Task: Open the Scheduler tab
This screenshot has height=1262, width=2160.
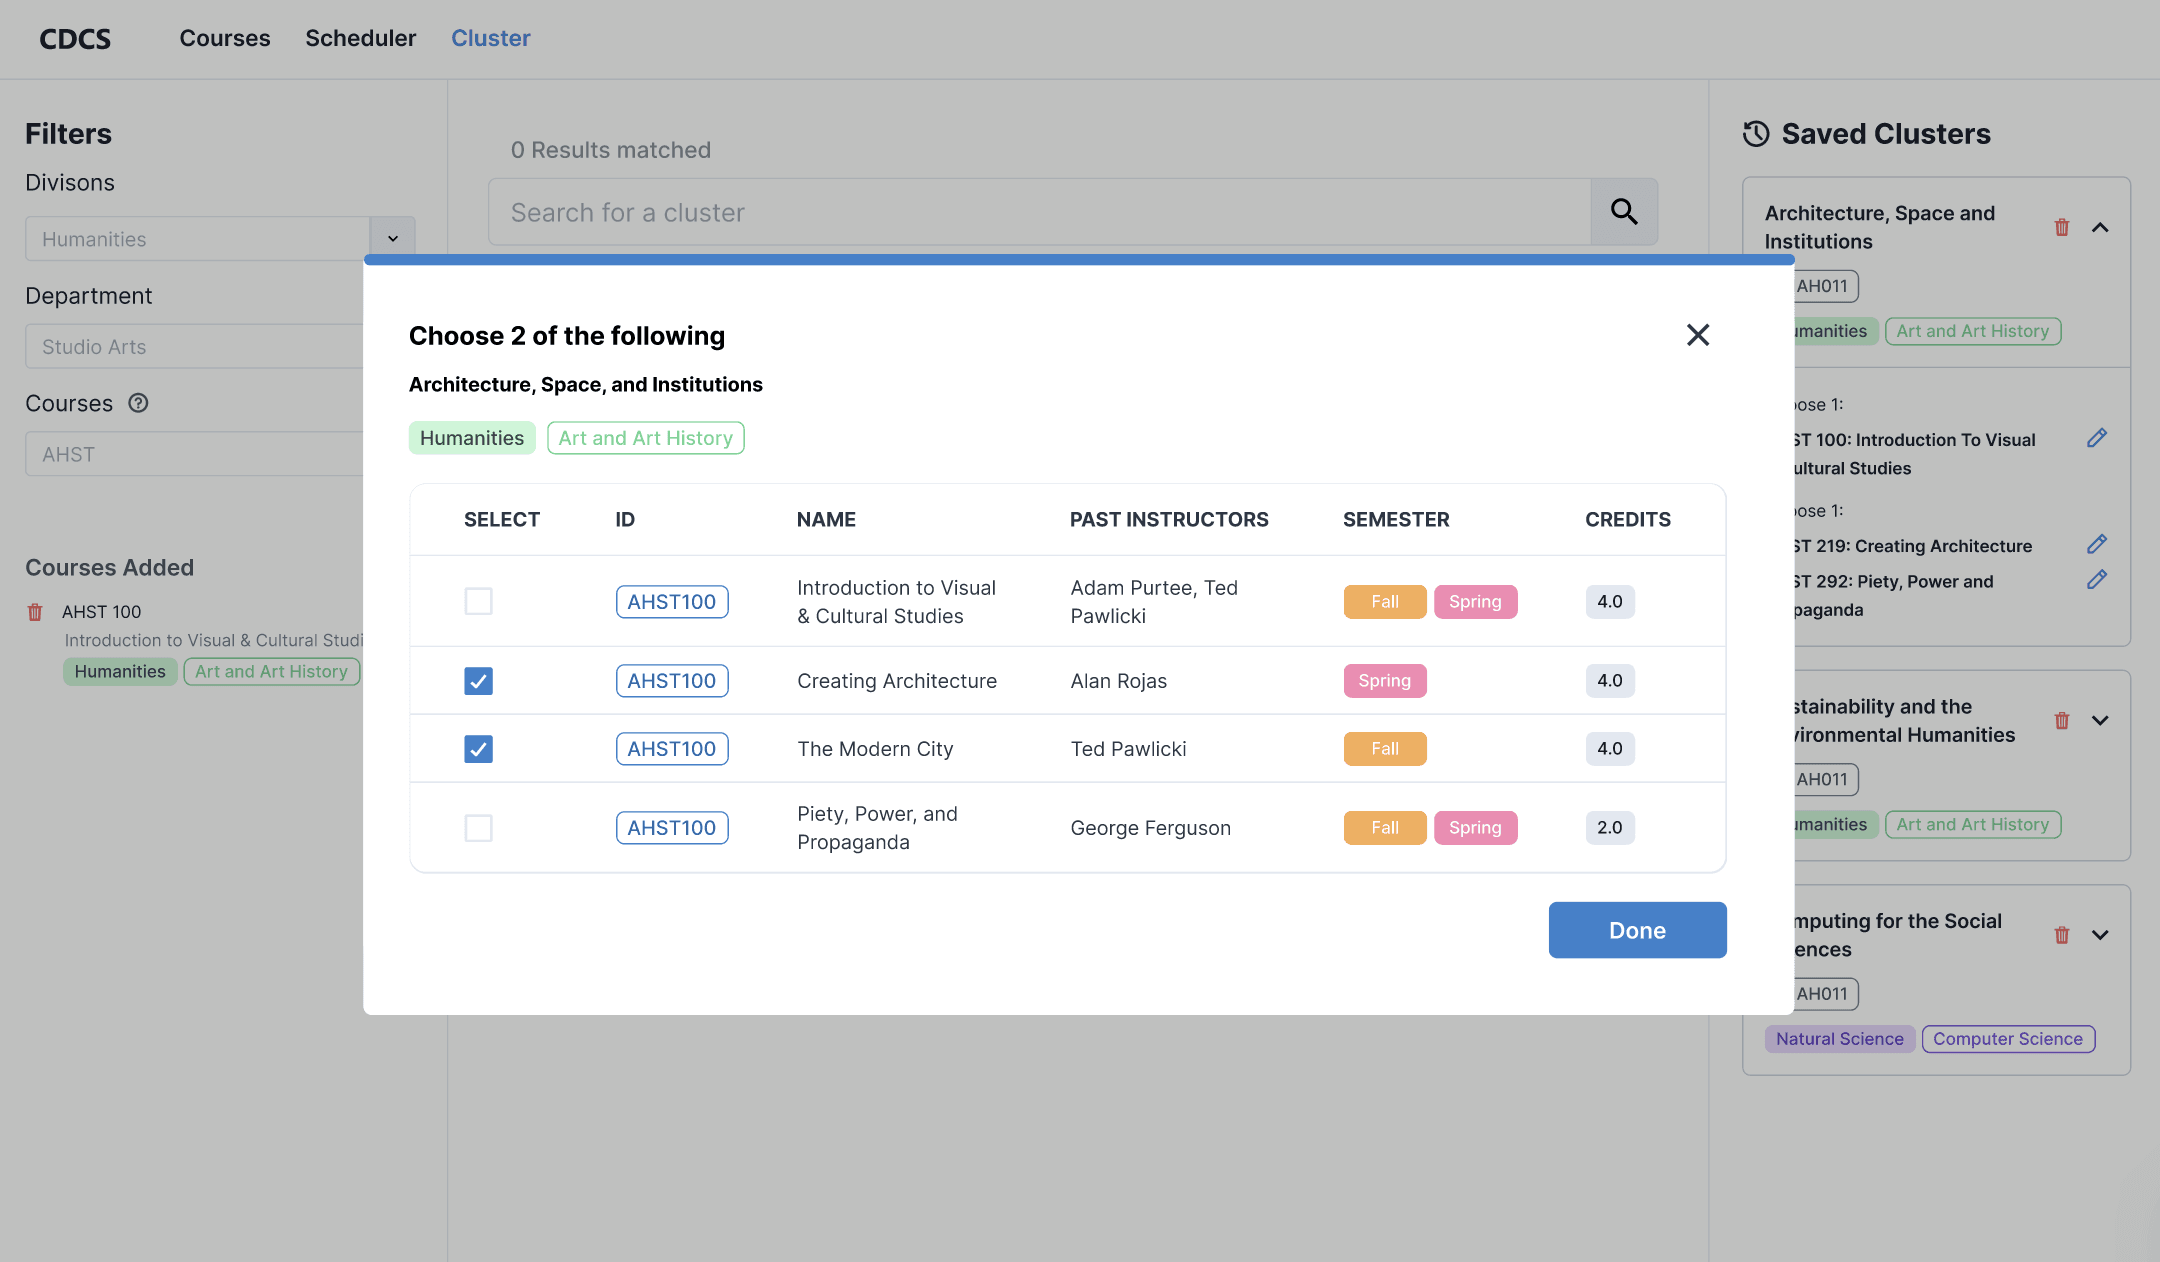Action: click(360, 38)
